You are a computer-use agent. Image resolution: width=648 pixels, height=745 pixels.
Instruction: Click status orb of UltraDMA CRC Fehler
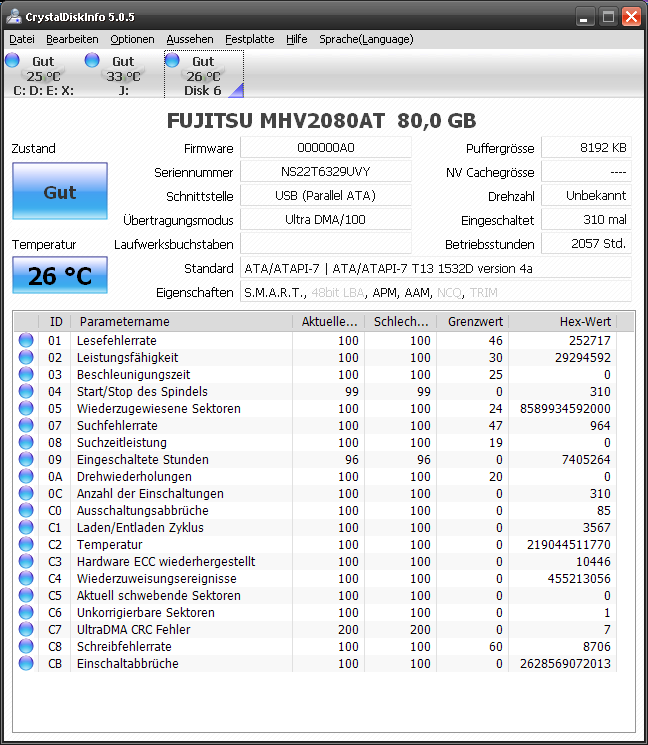pos(26,629)
